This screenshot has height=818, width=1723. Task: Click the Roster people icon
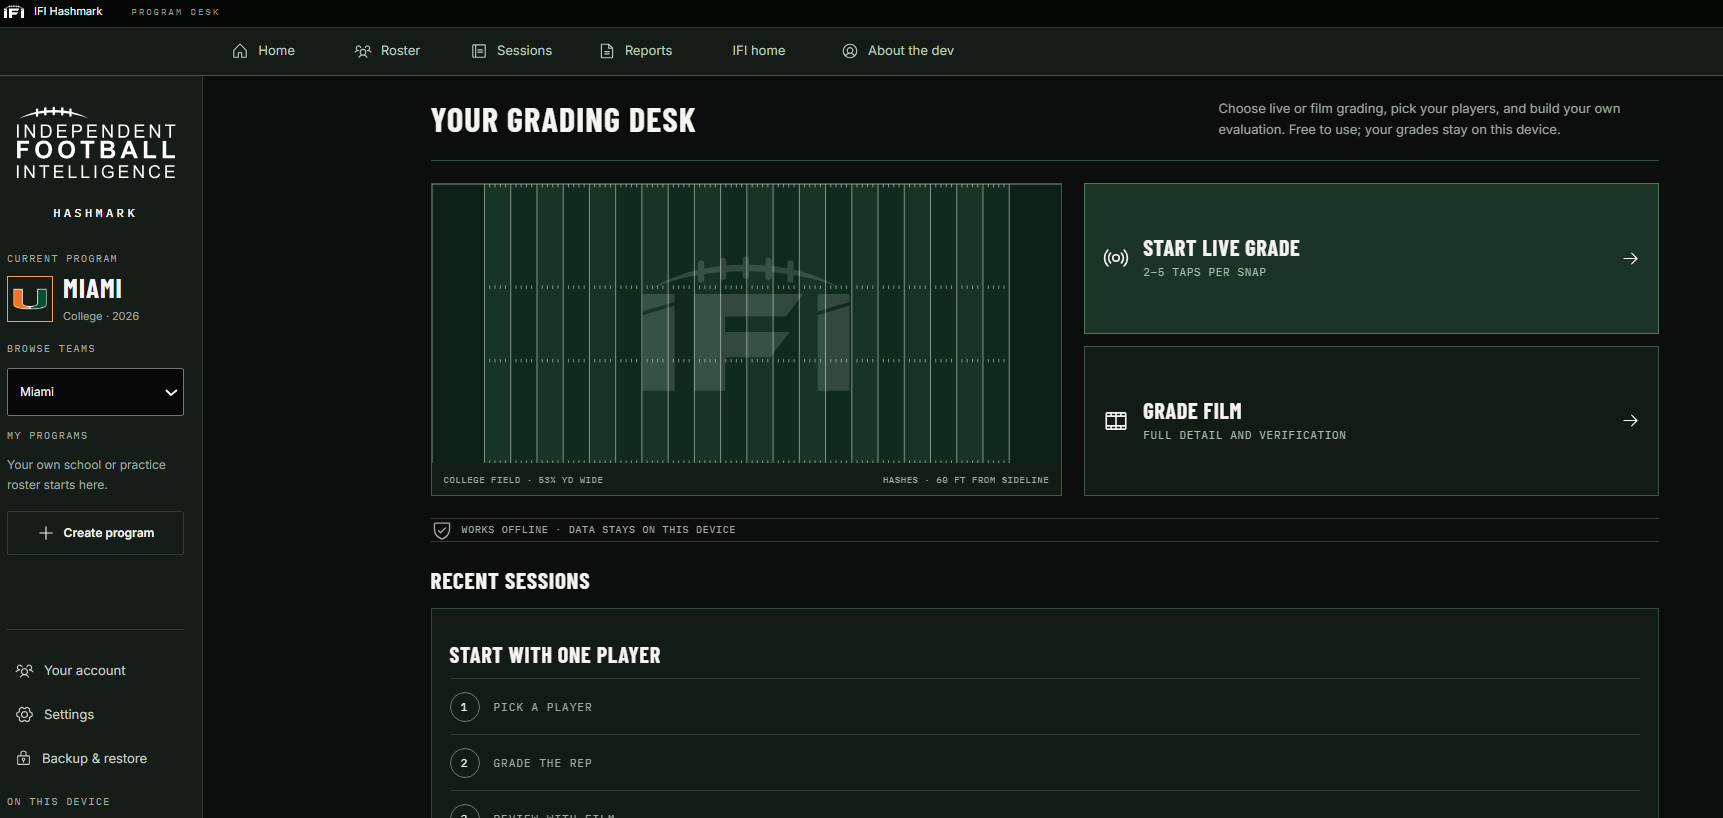363,51
